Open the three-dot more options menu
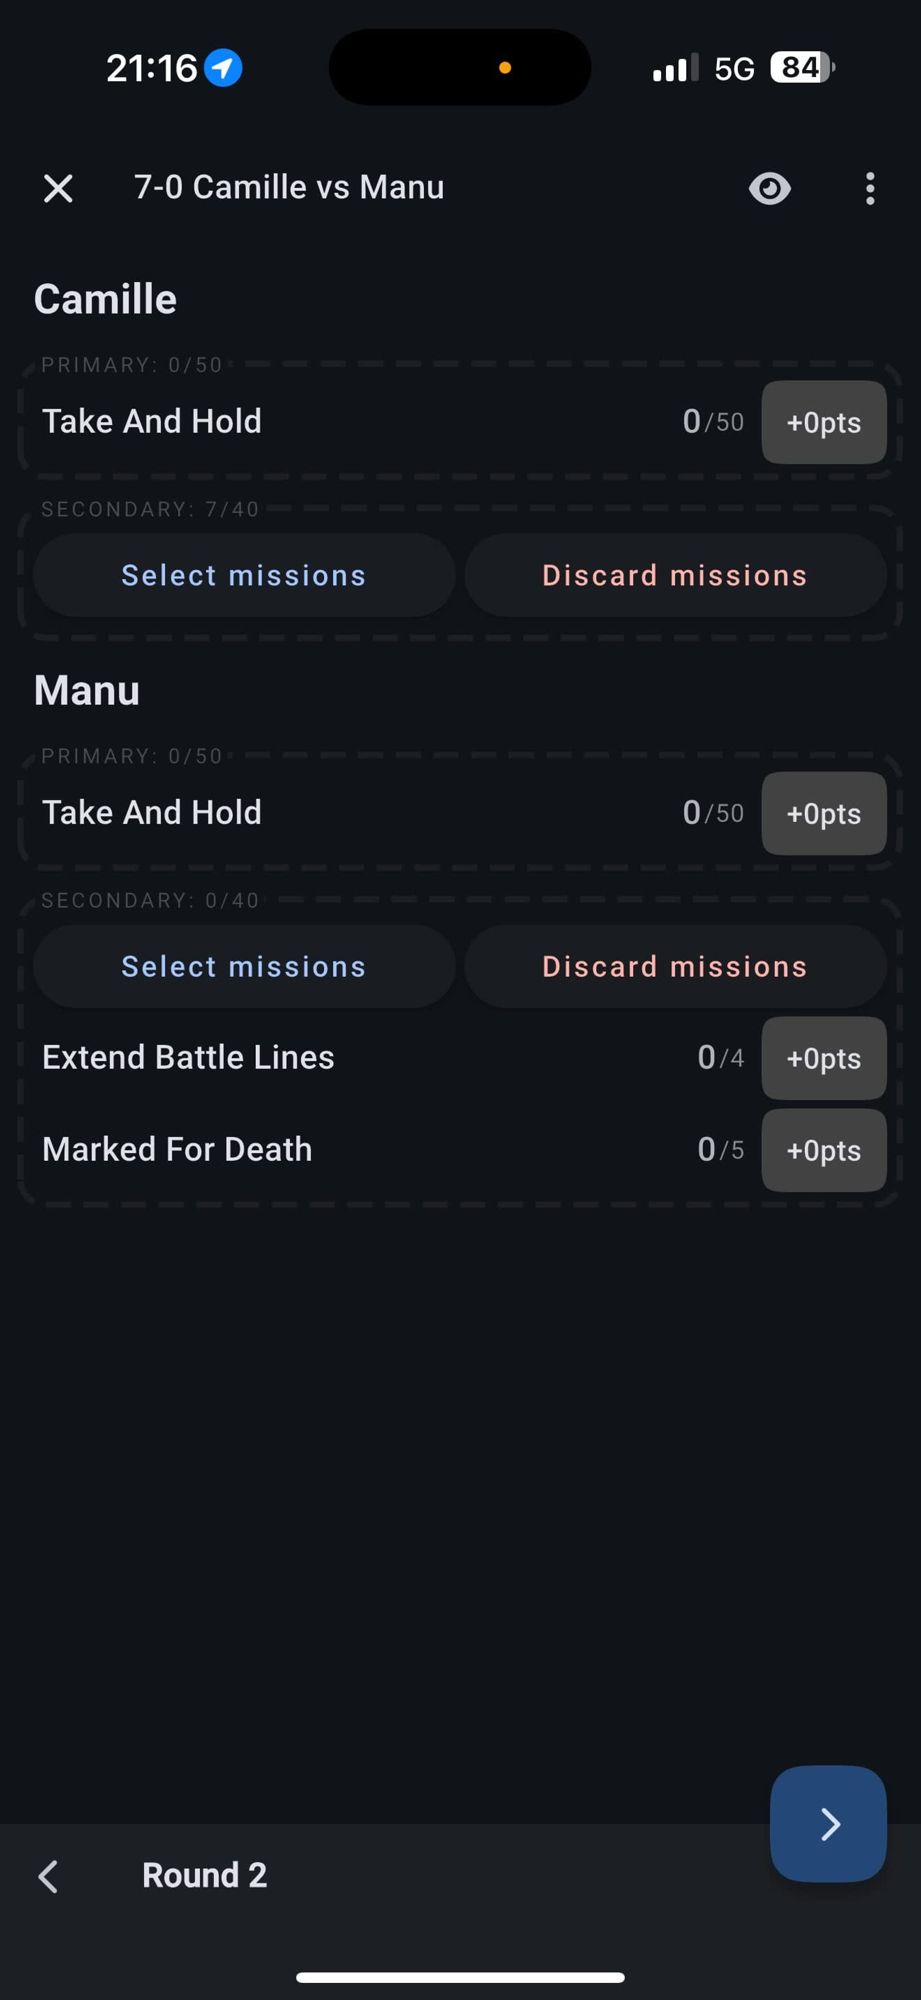Screen dimensions: 921x2000 (870, 188)
